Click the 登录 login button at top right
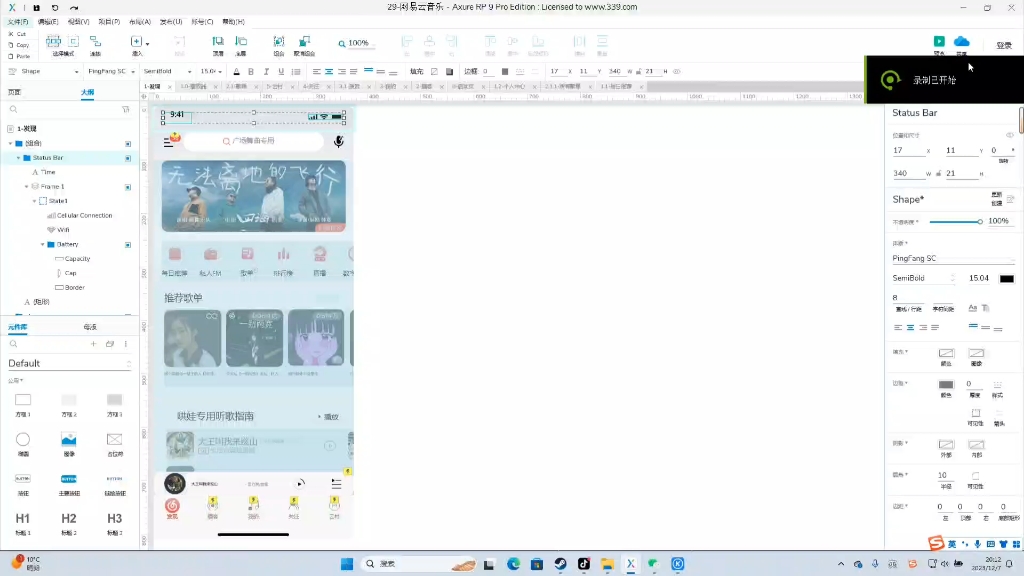This screenshot has height=576, width=1024. [x=1003, y=45]
